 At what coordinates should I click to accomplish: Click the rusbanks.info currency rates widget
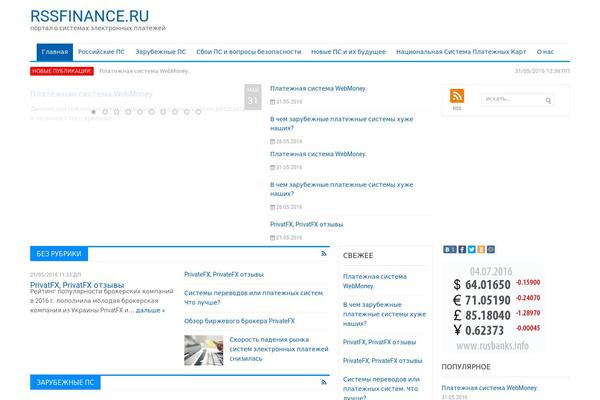[x=493, y=308]
